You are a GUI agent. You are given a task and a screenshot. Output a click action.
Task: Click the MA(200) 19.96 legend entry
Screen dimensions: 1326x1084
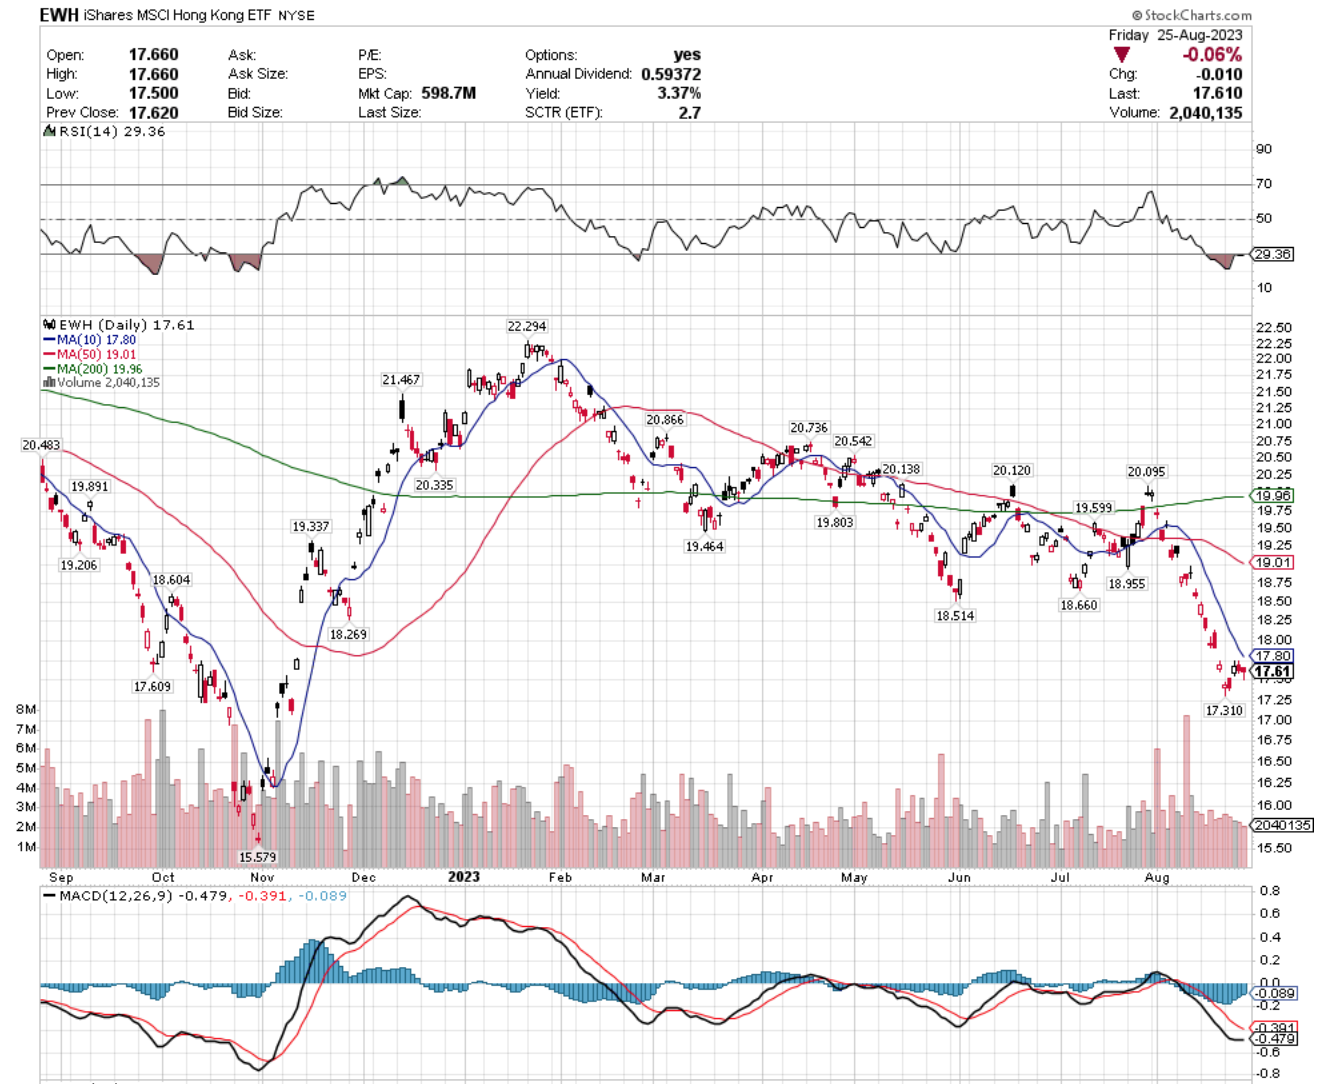tap(100, 369)
